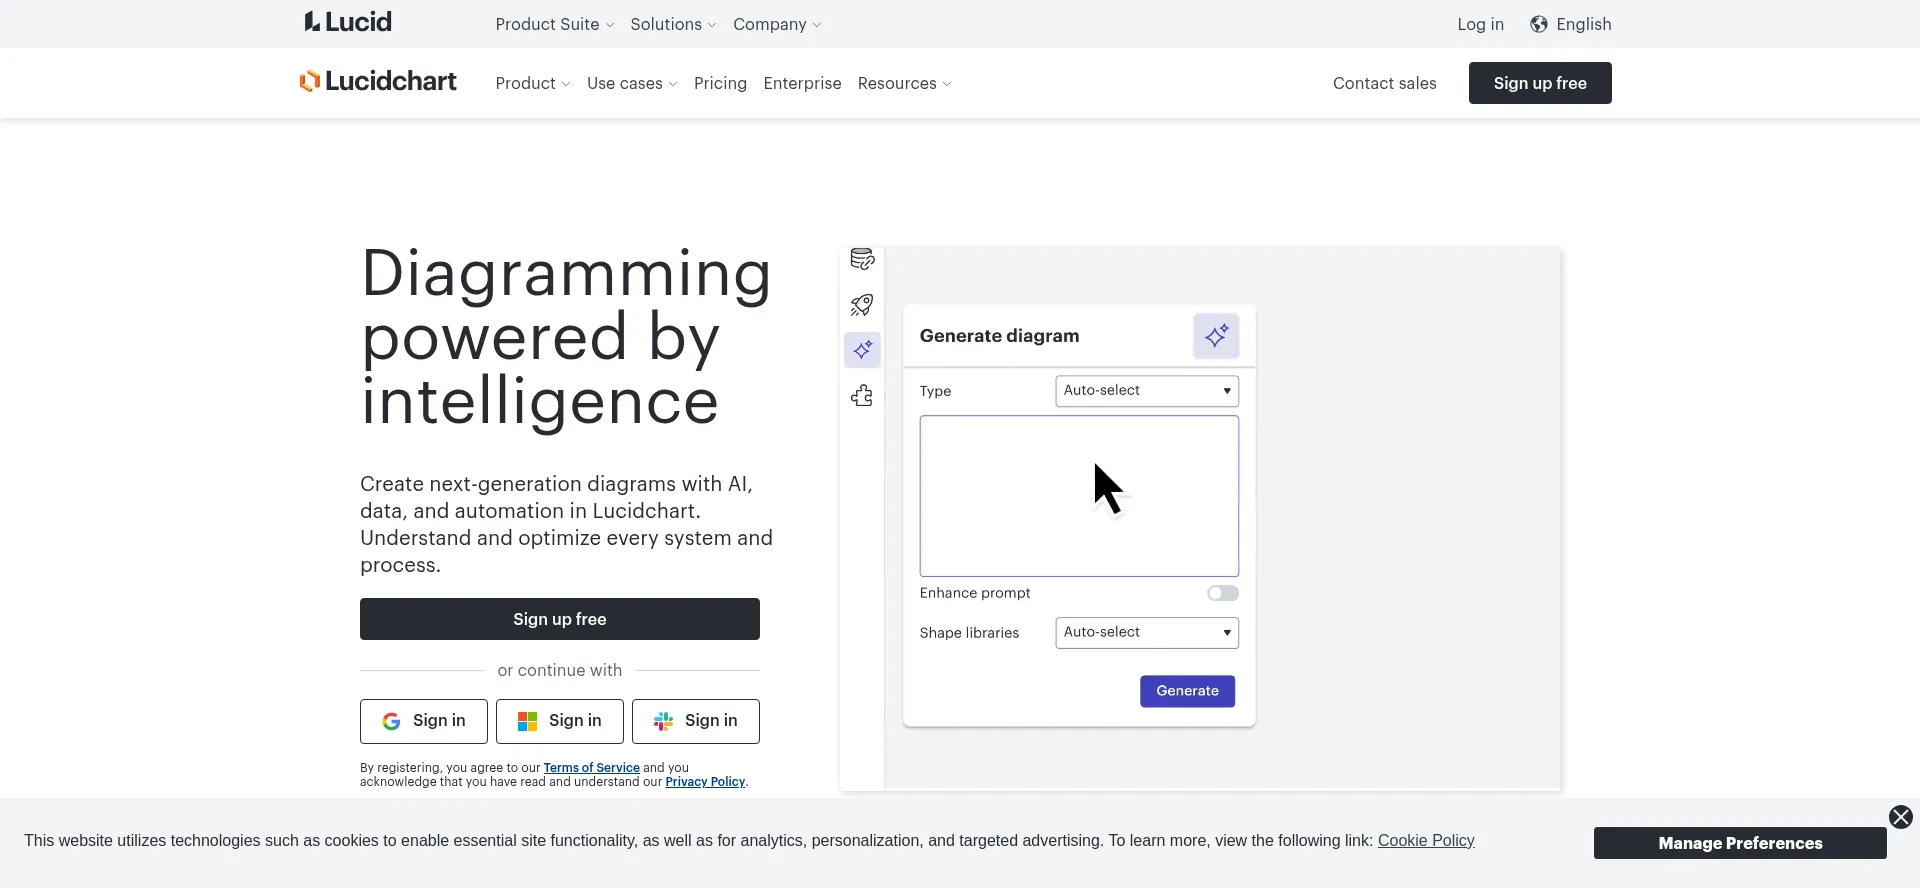This screenshot has height=888, width=1920.
Task: Click the 'or continue with' text
Action: tap(560, 670)
